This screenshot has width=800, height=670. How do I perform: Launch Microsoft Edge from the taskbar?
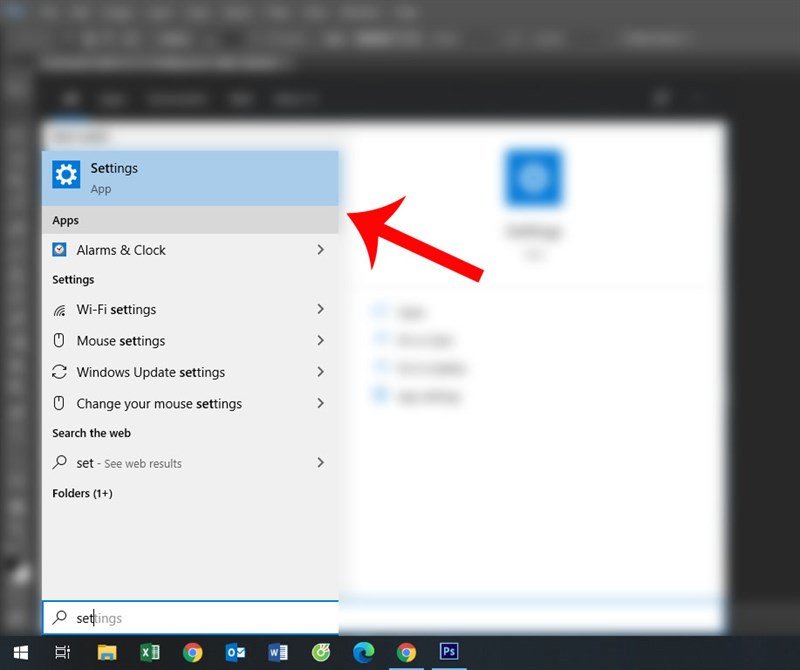(x=363, y=652)
